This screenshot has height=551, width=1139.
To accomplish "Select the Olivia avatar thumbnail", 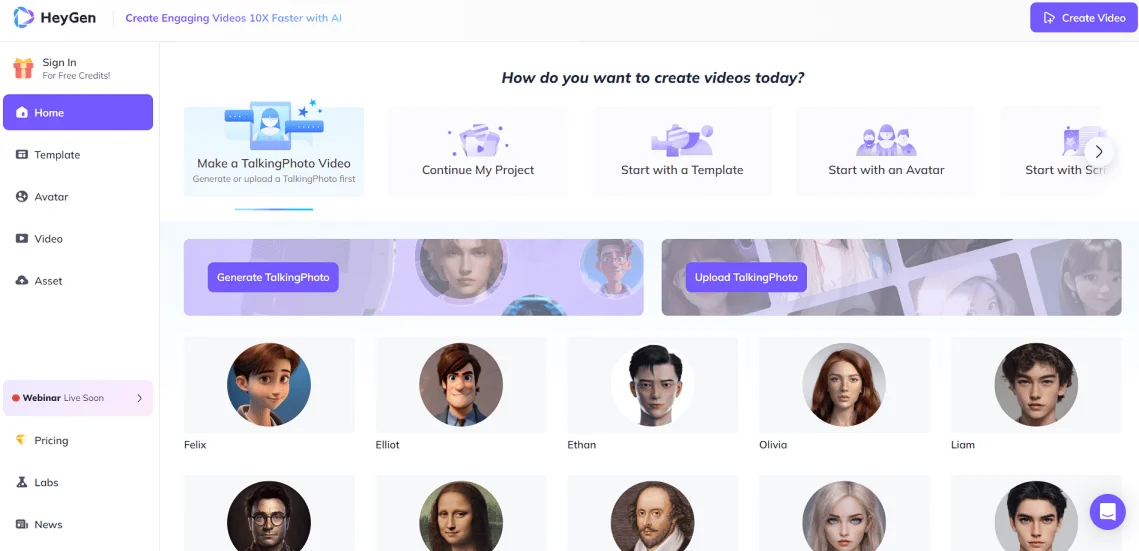I will pos(844,385).
